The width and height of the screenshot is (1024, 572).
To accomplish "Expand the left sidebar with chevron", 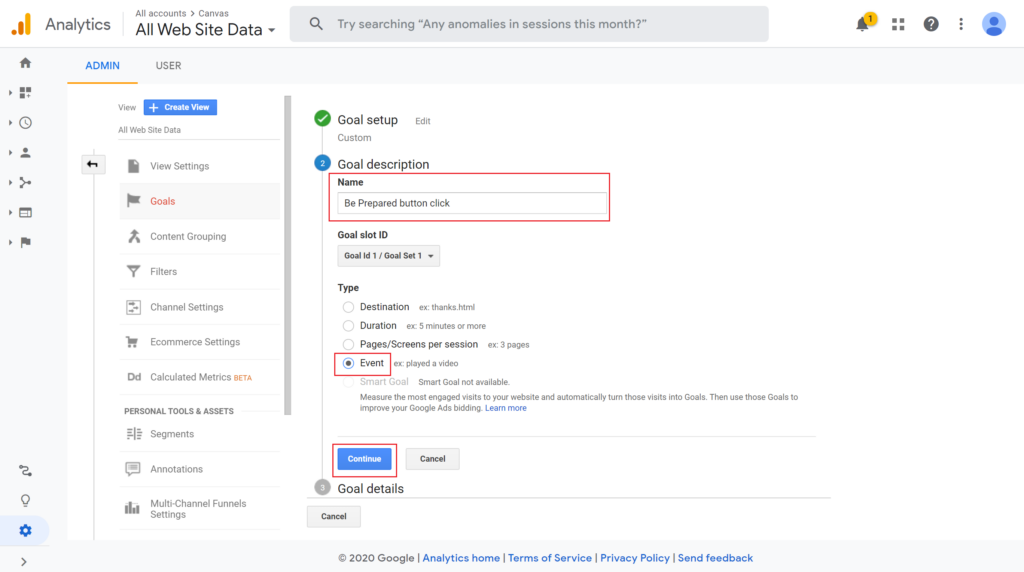I will [x=24, y=562].
